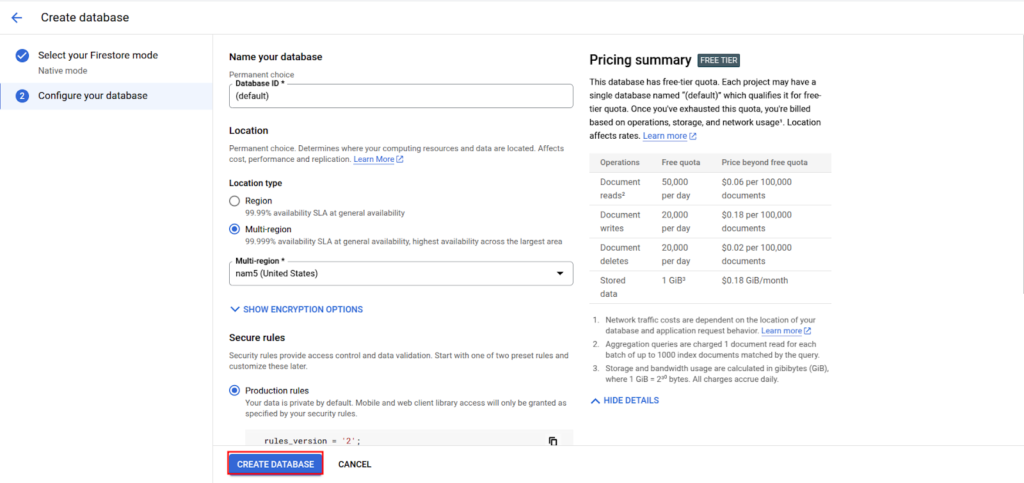Focus the Database ID input field
Image resolution: width=1024 pixels, height=483 pixels.
pos(401,96)
